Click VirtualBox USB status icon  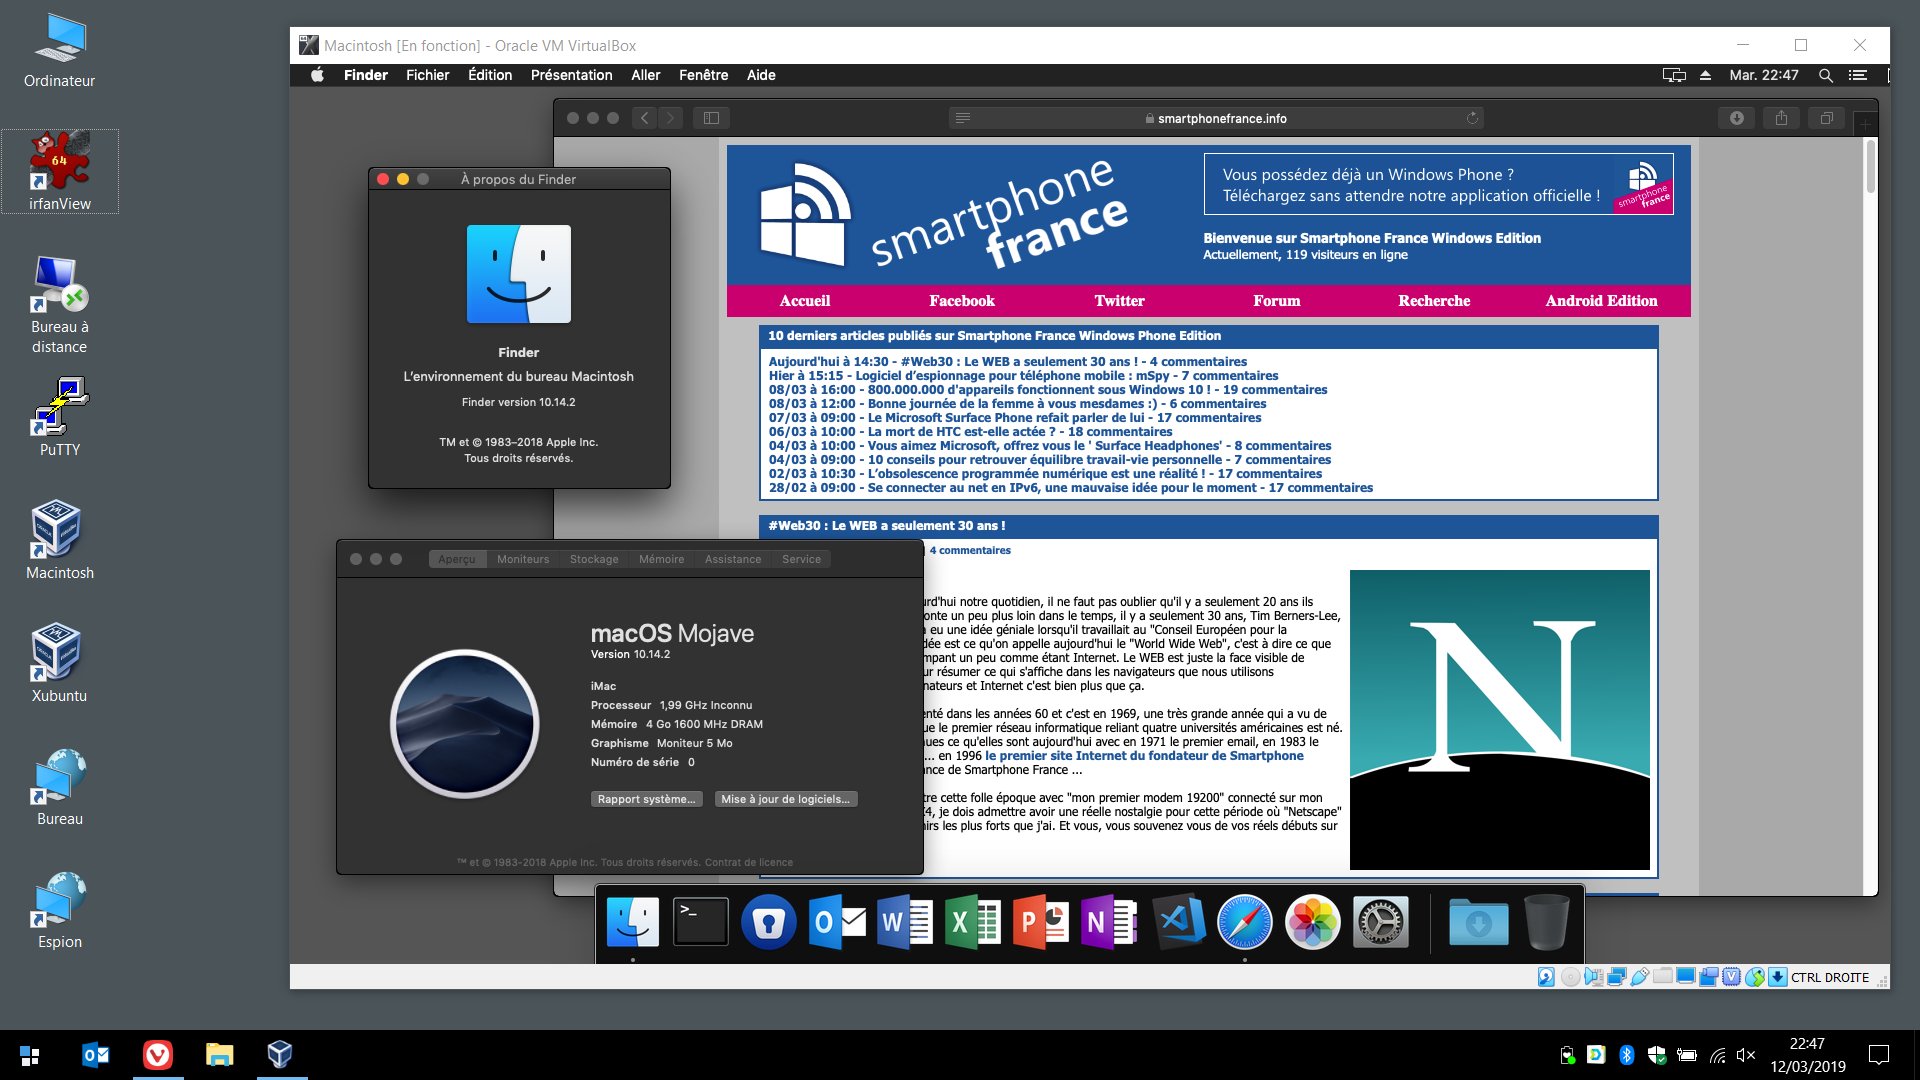pos(1640,977)
